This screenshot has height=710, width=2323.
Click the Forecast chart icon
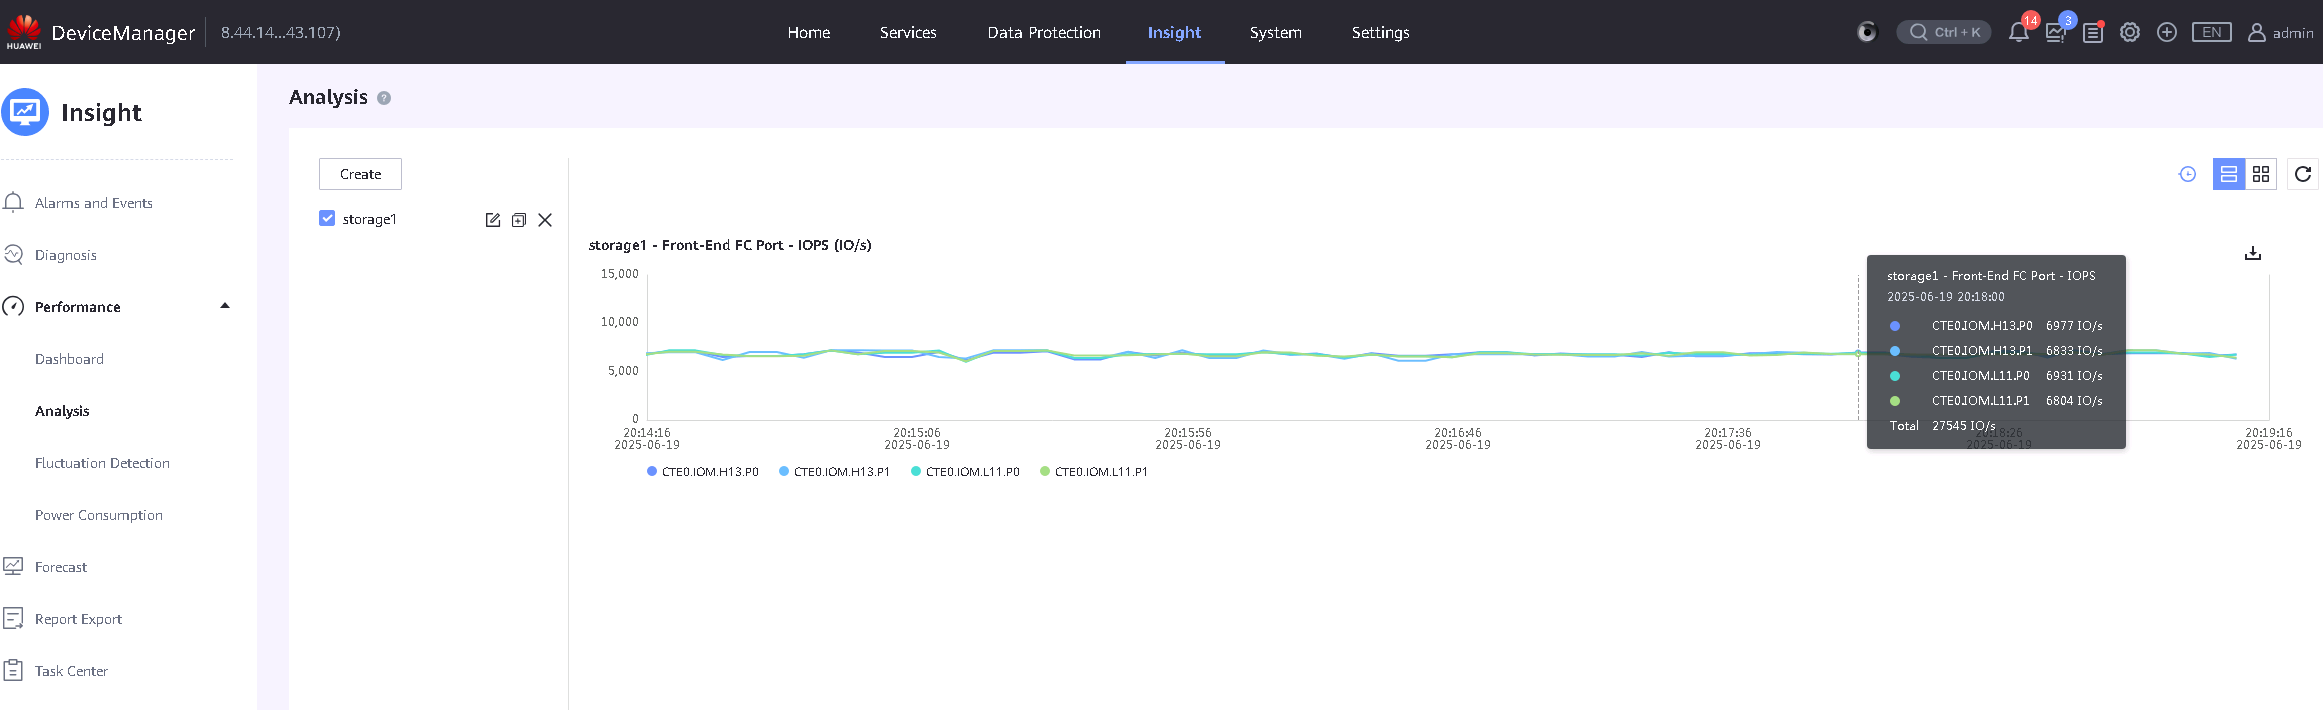13,566
